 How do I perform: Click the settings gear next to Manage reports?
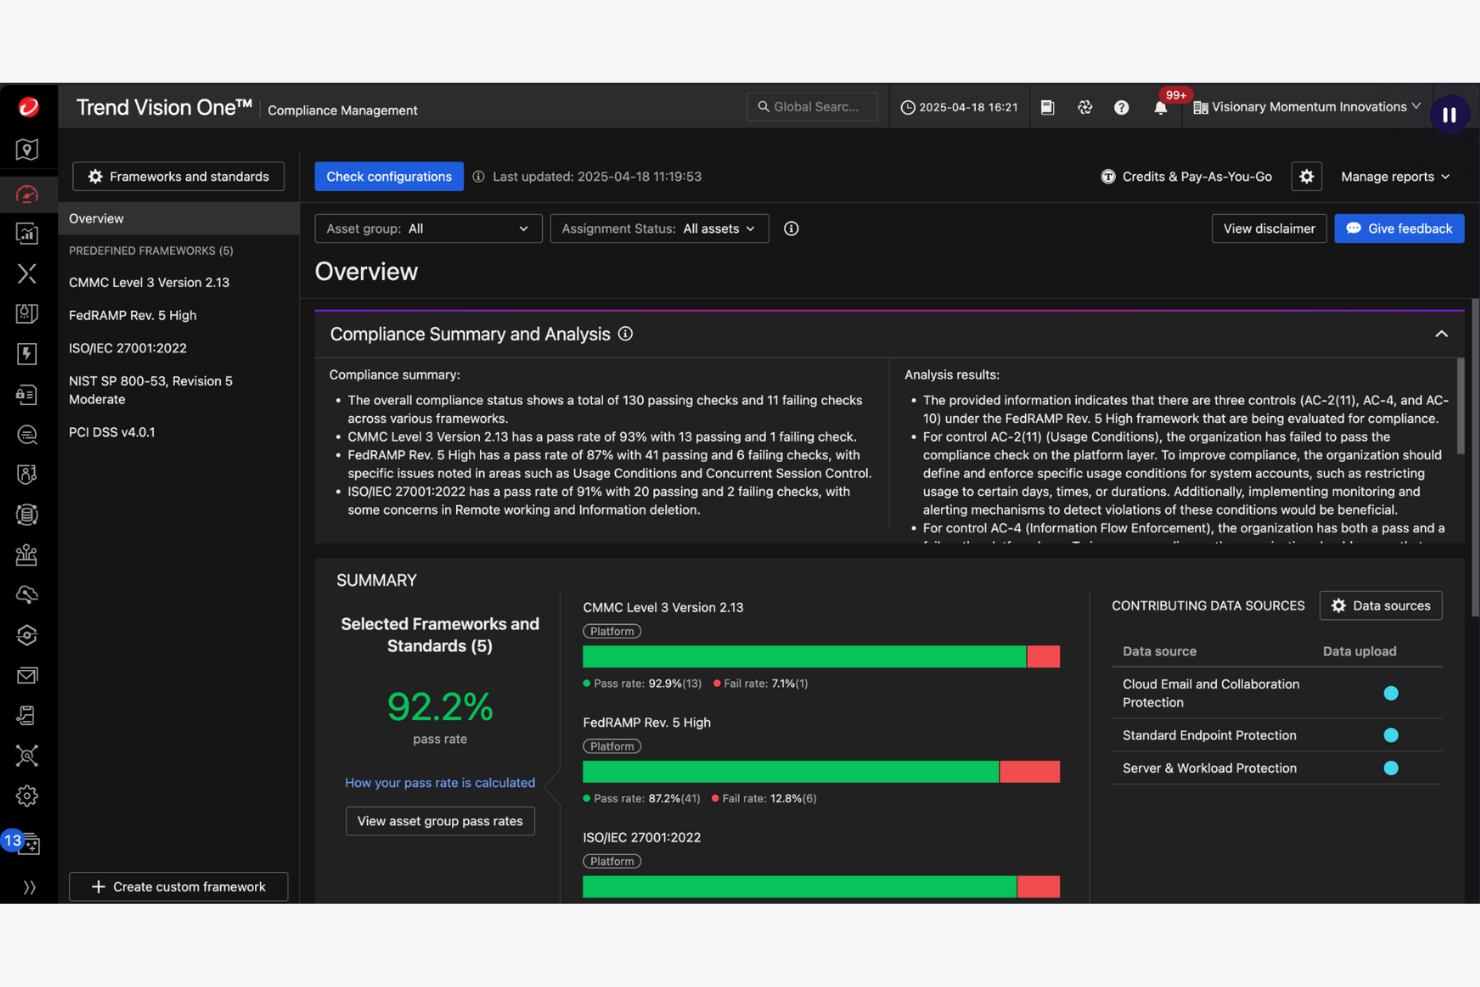[1307, 176]
